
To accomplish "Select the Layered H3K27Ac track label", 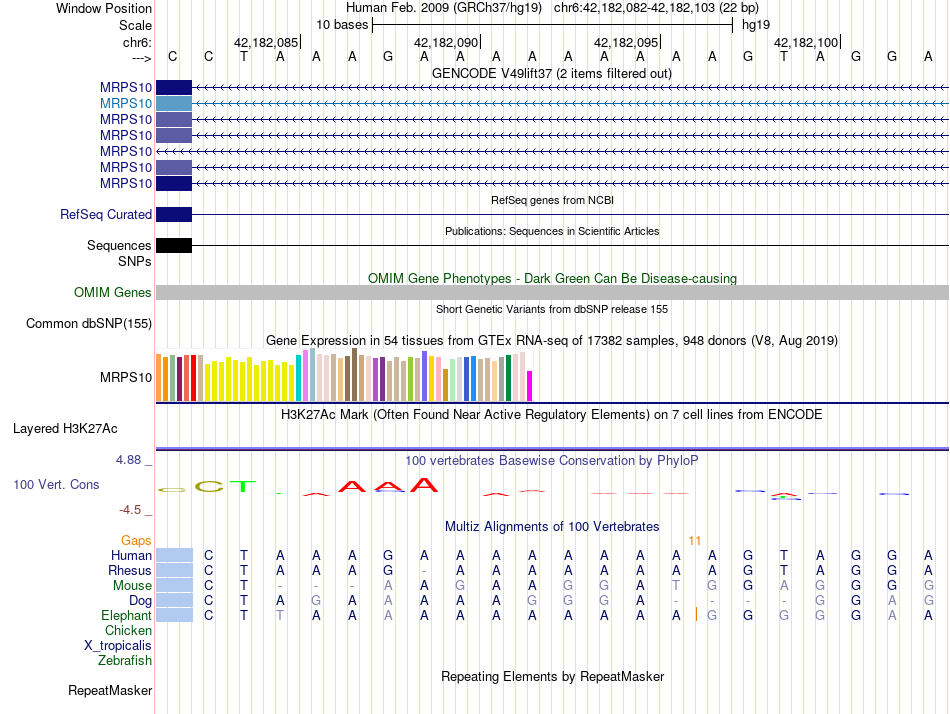I will pyautogui.click(x=65, y=429).
